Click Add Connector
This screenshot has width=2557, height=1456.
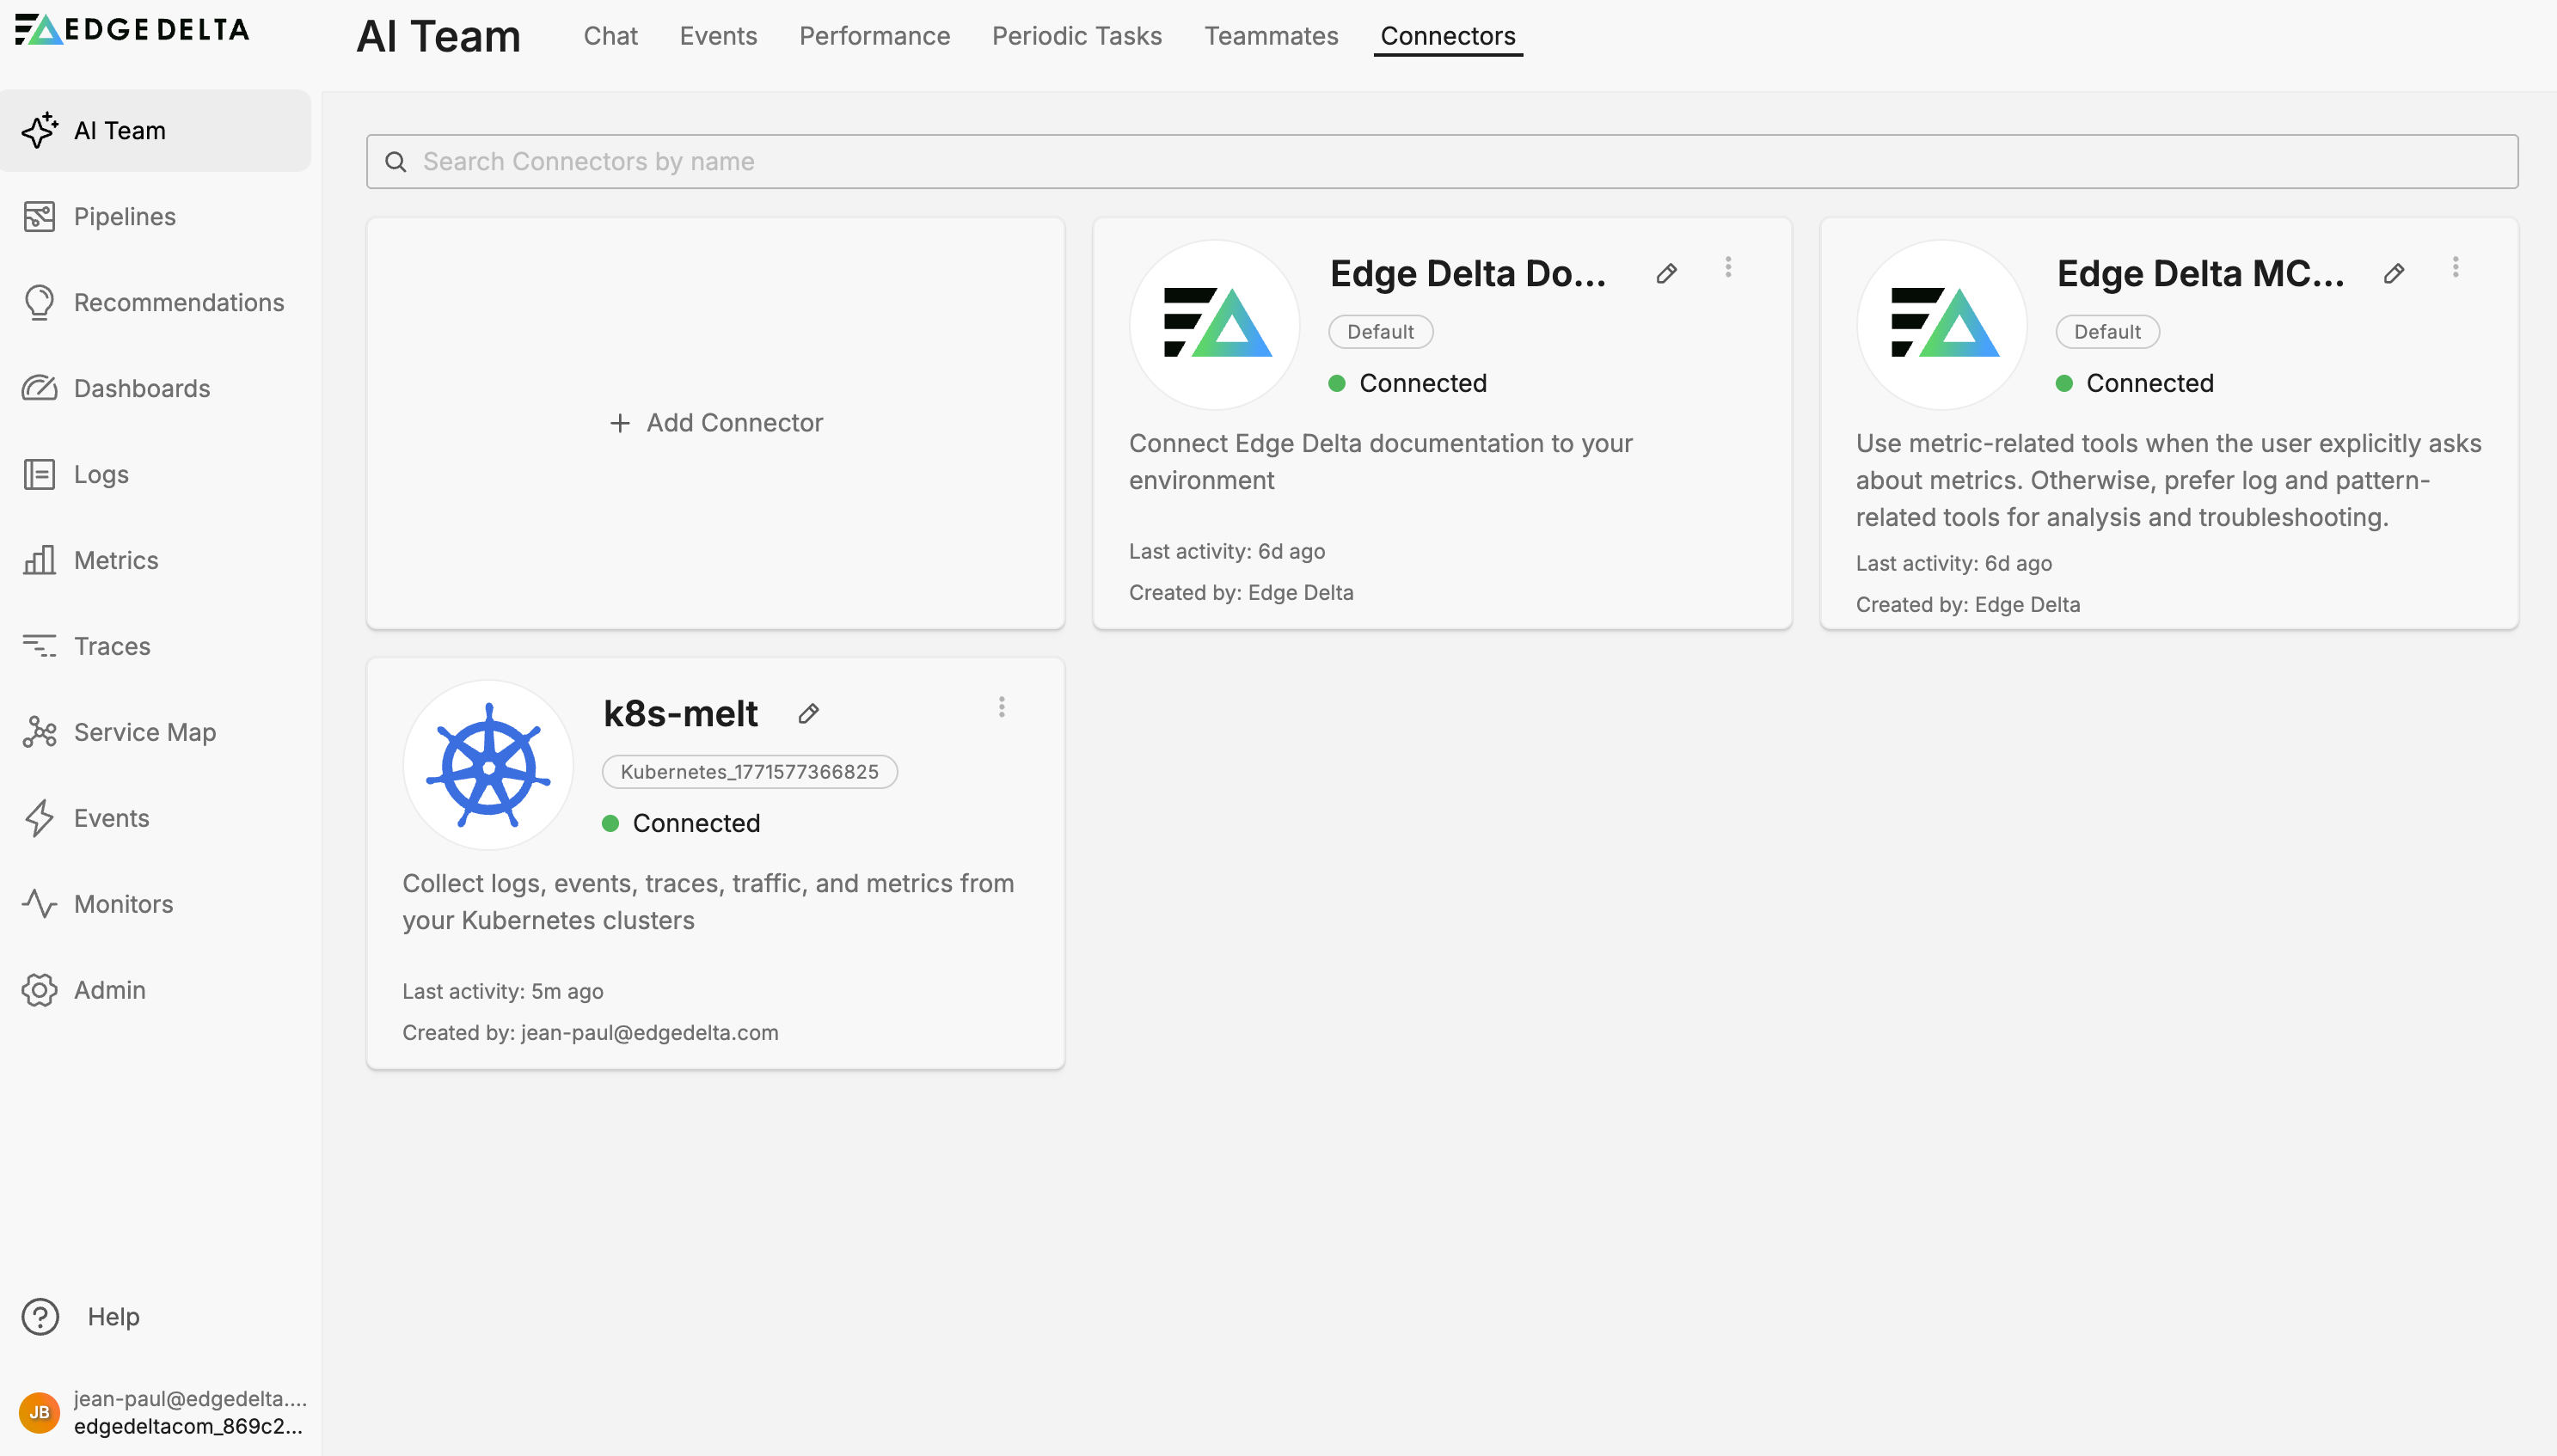pyautogui.click(x=715, y=422)
